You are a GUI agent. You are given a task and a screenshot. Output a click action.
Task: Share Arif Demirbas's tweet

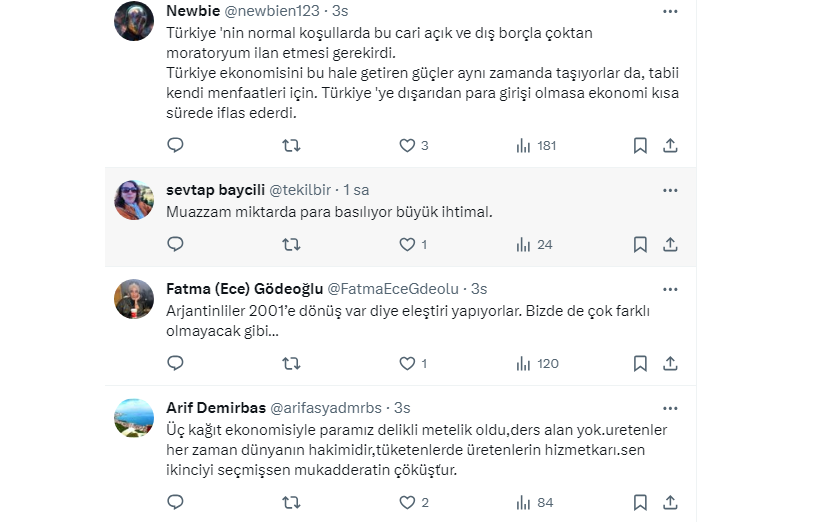pyautogui.click(x=671, y=503)
